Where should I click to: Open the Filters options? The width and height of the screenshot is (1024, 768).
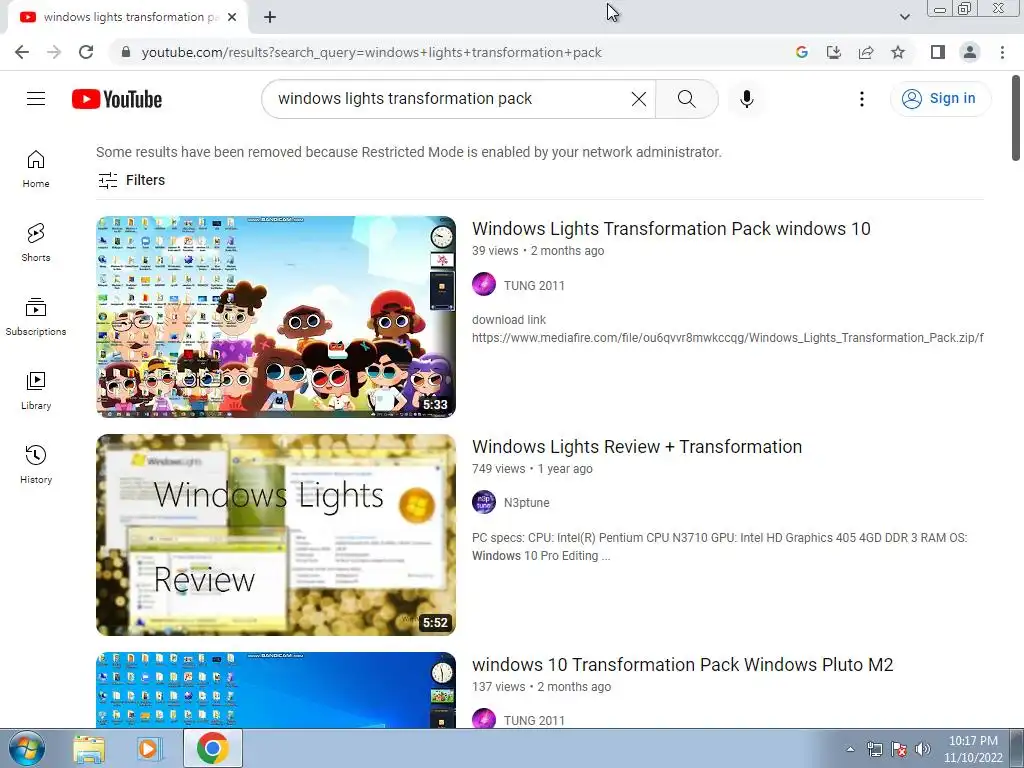click(x=131, y=180)
